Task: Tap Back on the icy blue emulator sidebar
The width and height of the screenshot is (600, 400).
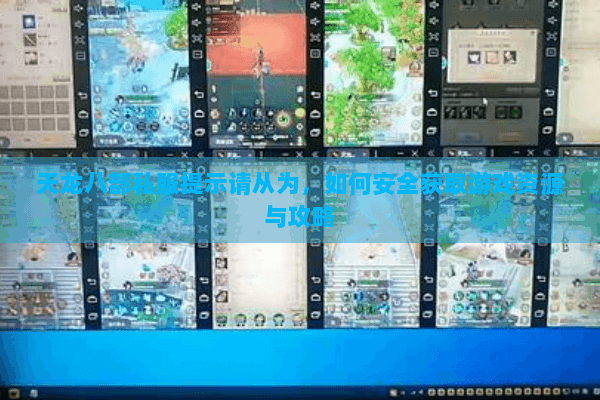Action: point(199,94)
